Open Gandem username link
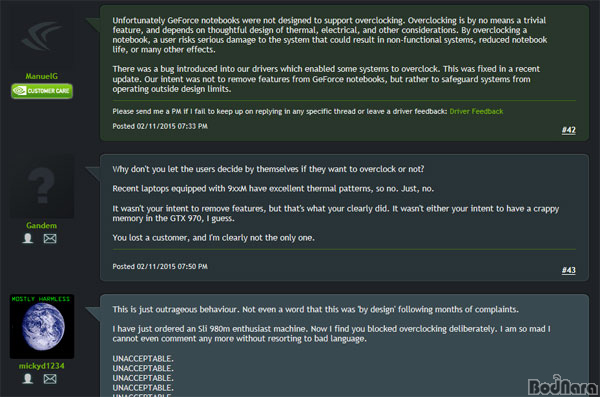 (42, 225)
